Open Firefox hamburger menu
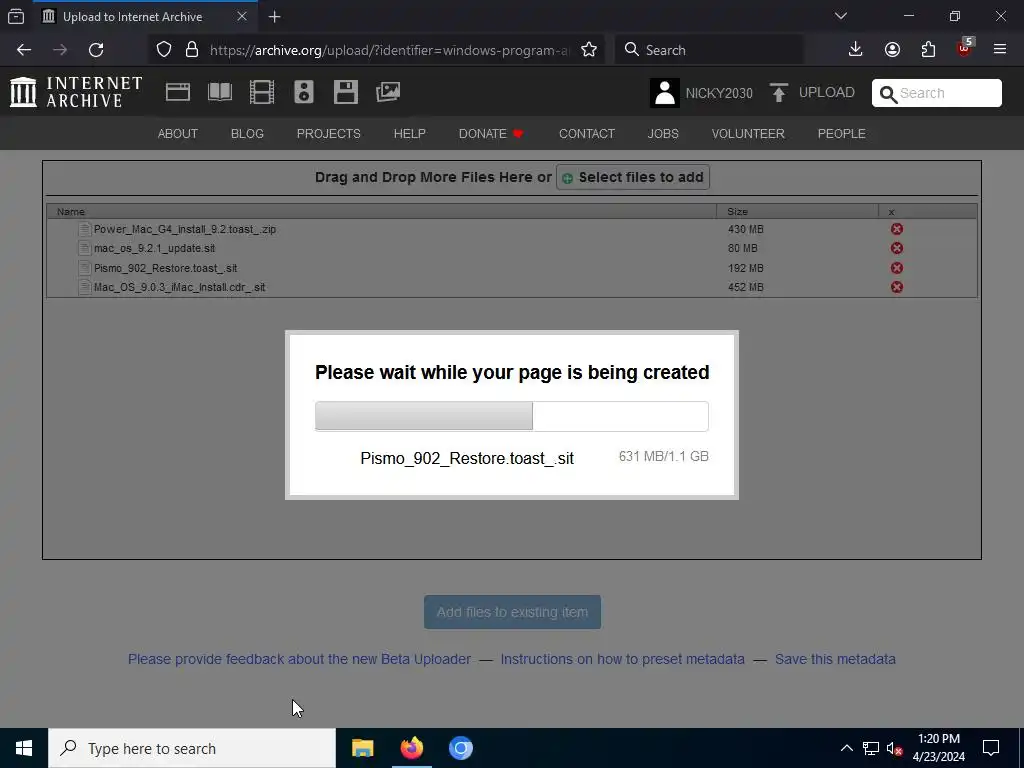This screenshot has width=1024, height=768. coord(1000,50)
